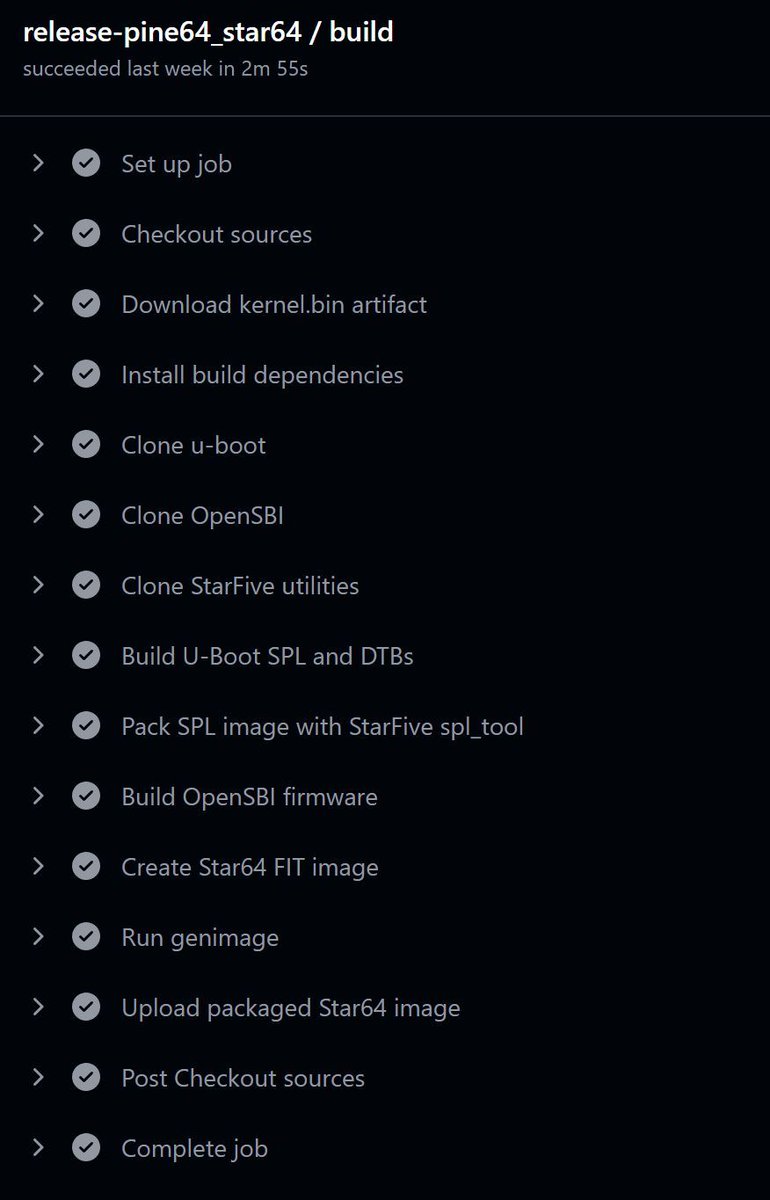Expand the Set up job step

[38, 163]
